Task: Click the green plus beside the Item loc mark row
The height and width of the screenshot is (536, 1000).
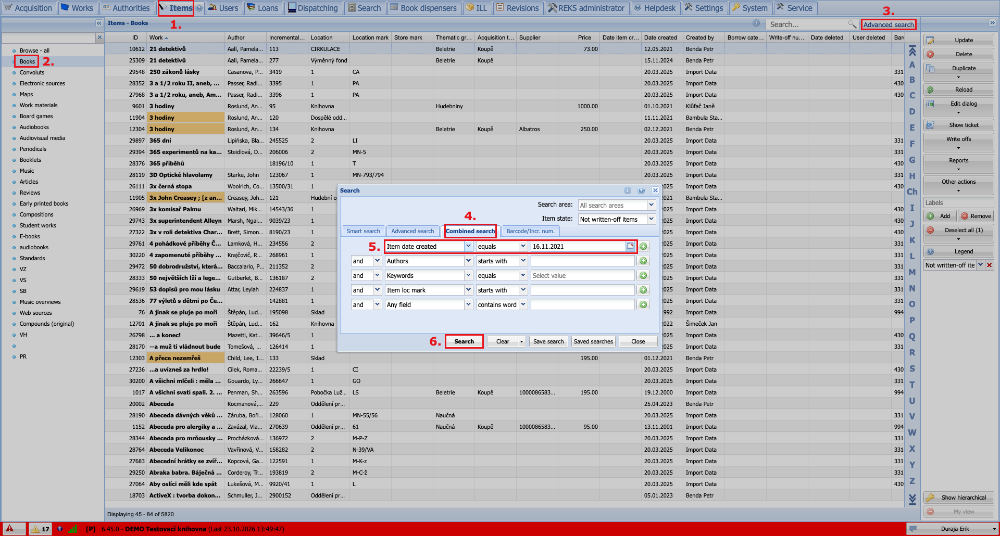Action: [643, 290]
